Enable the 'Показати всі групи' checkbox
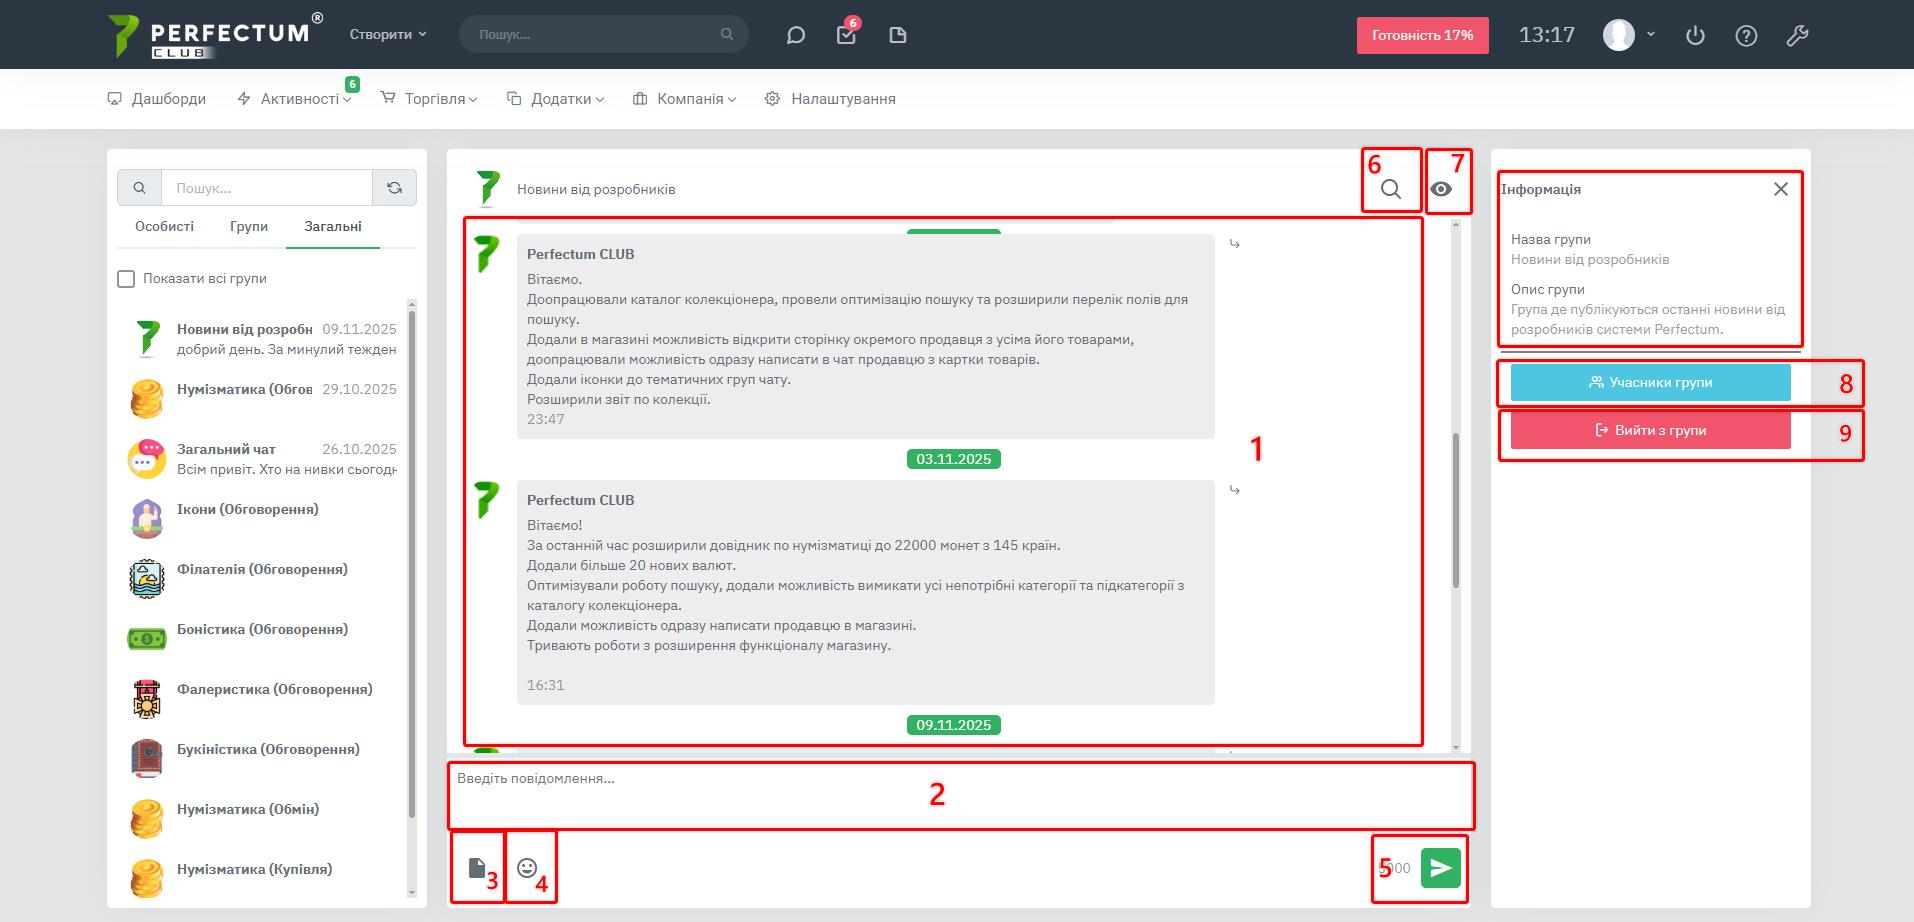 [x=126, y=279]
